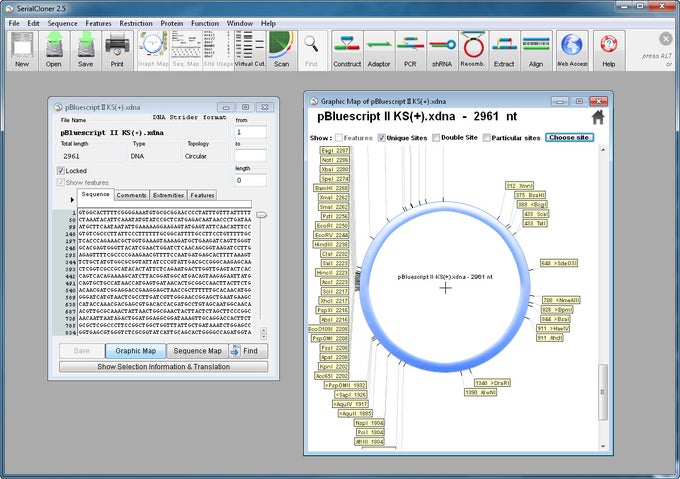Select the 1340 >DraRI site label
The width and height of the screenshot is (680, 479).
tap(492, 383)
